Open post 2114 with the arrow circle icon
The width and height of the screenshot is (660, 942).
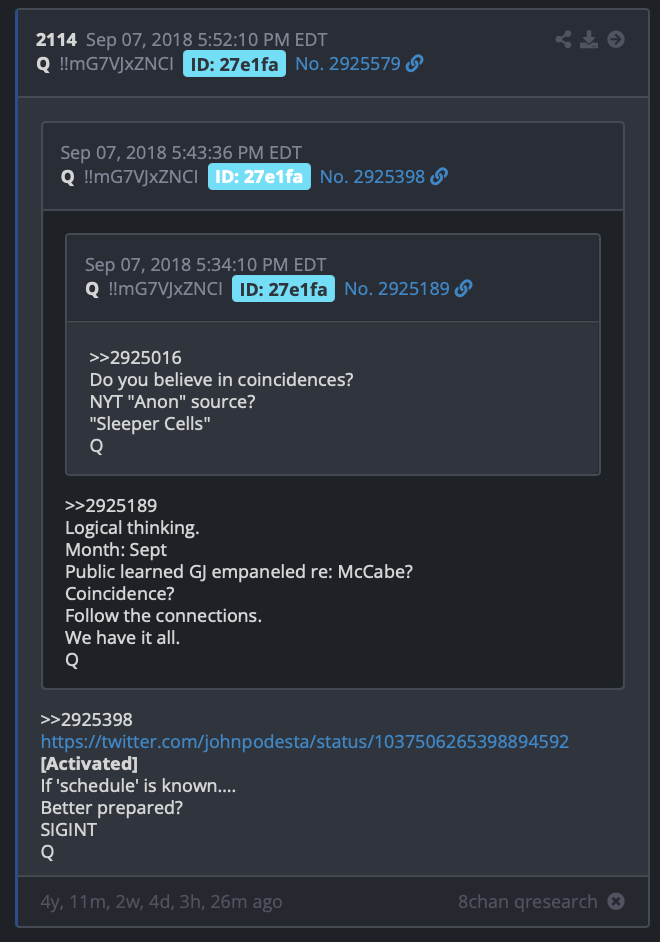pos(616,40)
